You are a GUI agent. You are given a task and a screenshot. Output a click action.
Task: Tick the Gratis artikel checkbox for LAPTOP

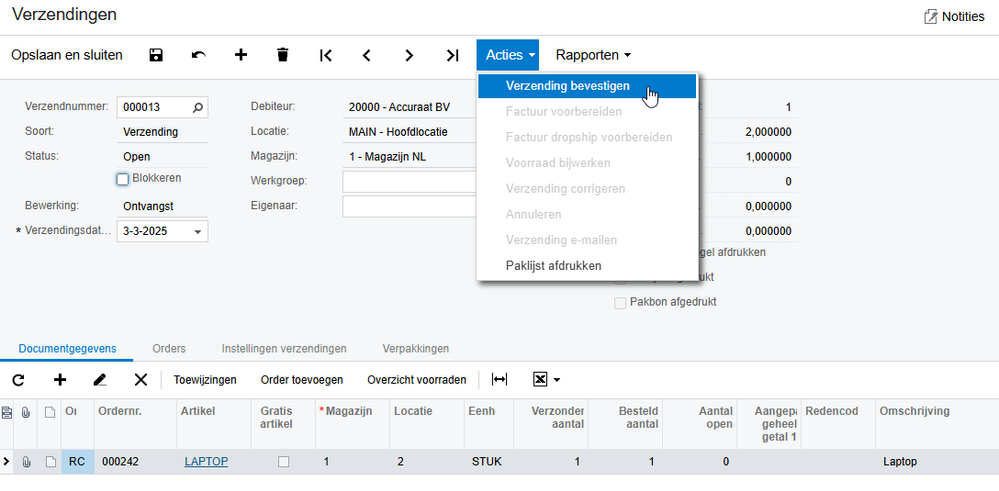click(x=283, y=462)
